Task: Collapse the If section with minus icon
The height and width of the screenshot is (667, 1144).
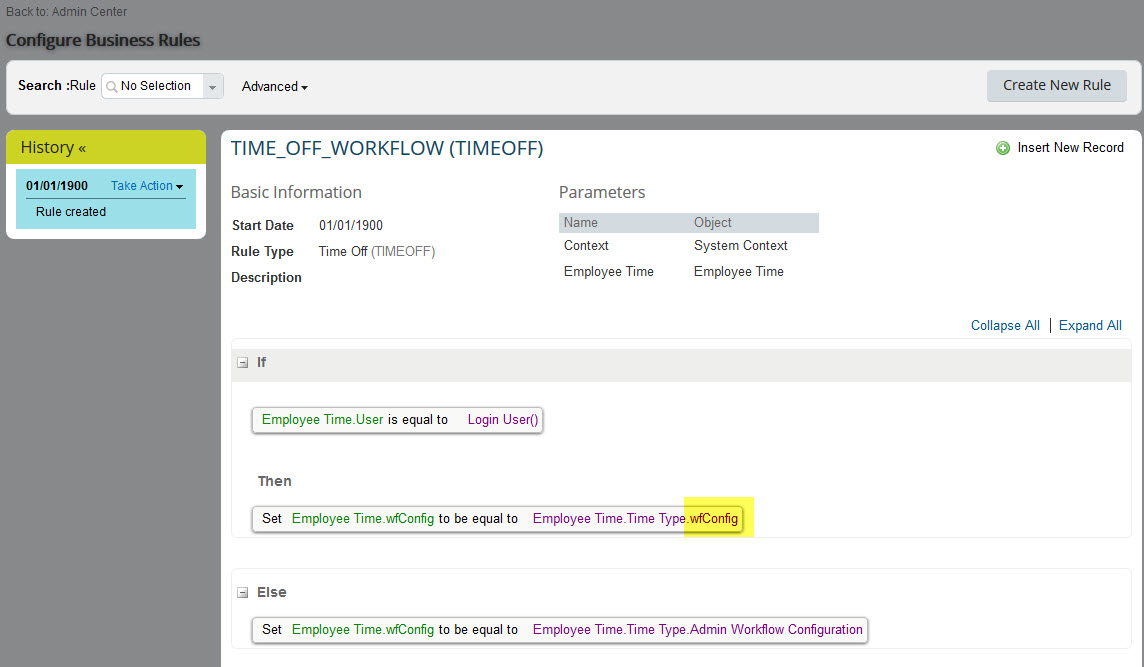Action: [x=242, y=363]
